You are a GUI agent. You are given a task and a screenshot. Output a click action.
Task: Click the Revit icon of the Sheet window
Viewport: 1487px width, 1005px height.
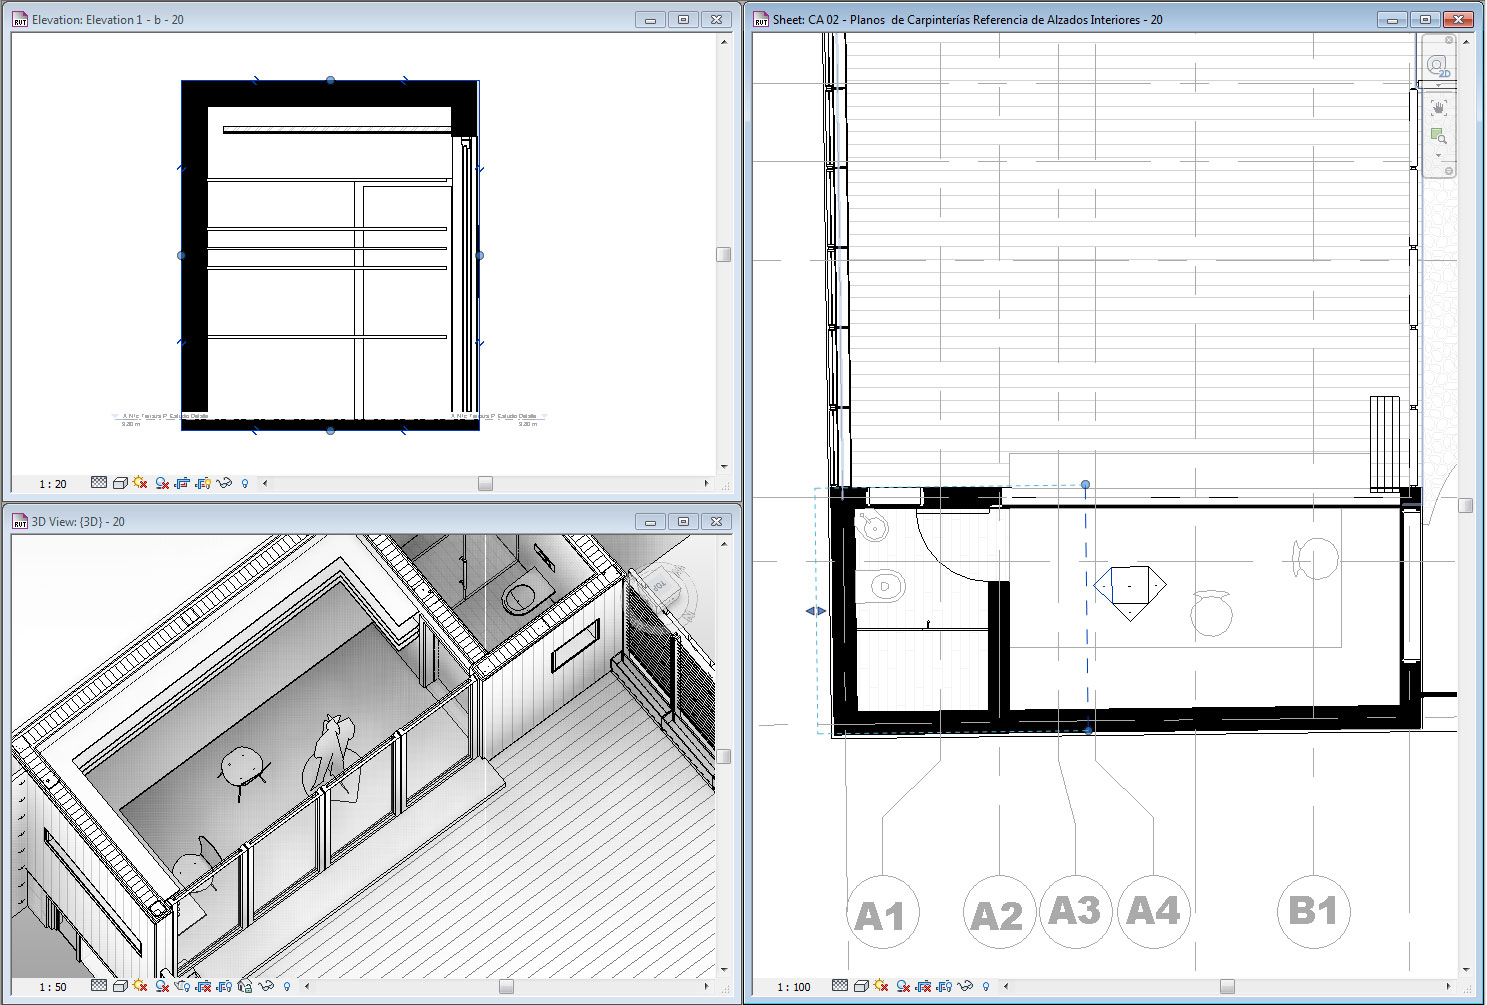click(x=761, y=20)
